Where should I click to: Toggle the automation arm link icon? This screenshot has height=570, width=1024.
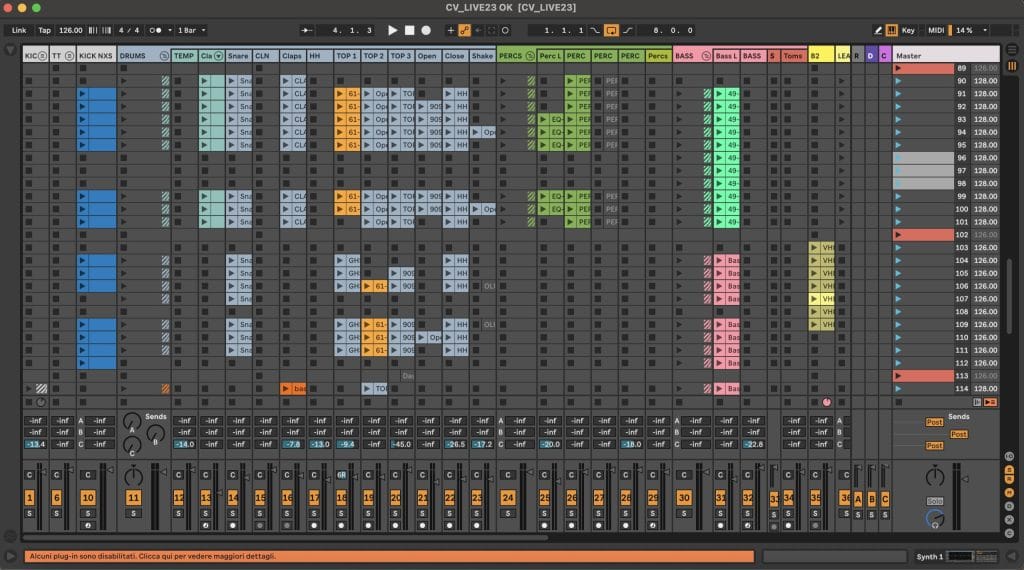click(464, 30)
